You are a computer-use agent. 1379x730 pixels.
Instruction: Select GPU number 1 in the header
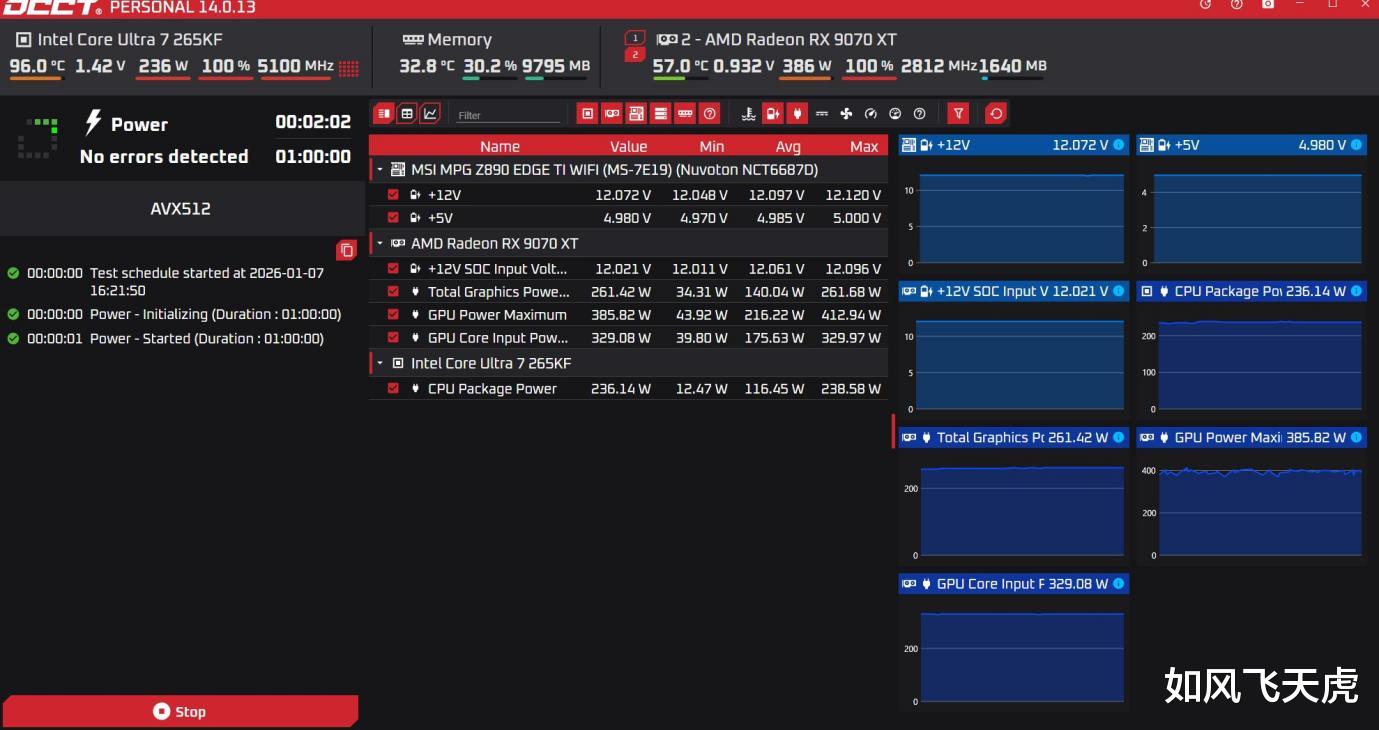click(635, 38)
